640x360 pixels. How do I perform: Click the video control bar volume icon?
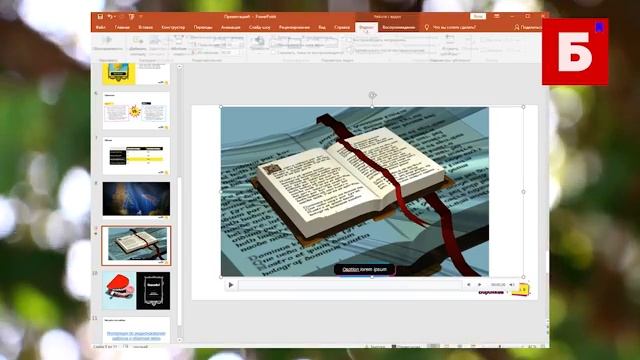(512, 284)
